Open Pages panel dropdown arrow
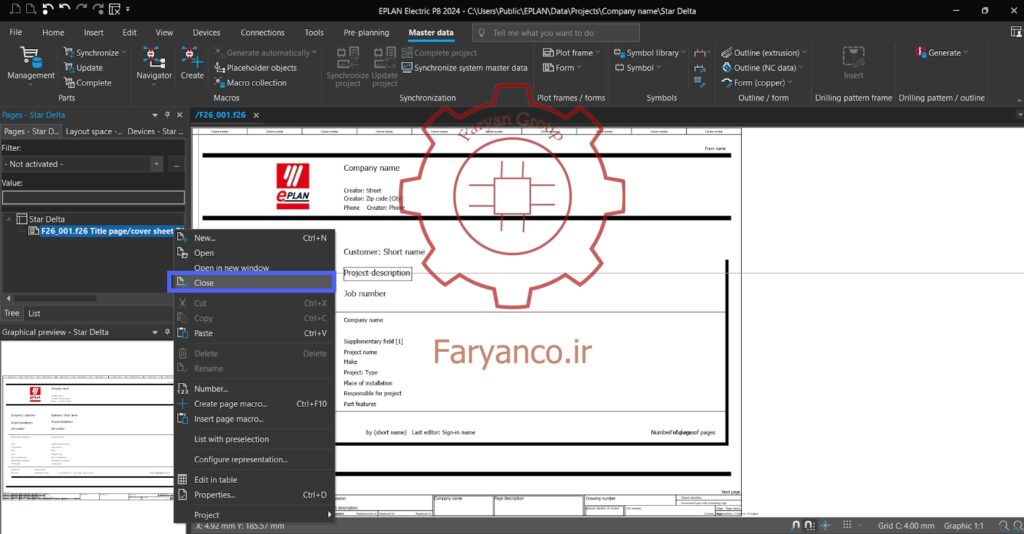Image resolution: width=1024 pixels, height=534 pixels. click(x=155, y=115)
